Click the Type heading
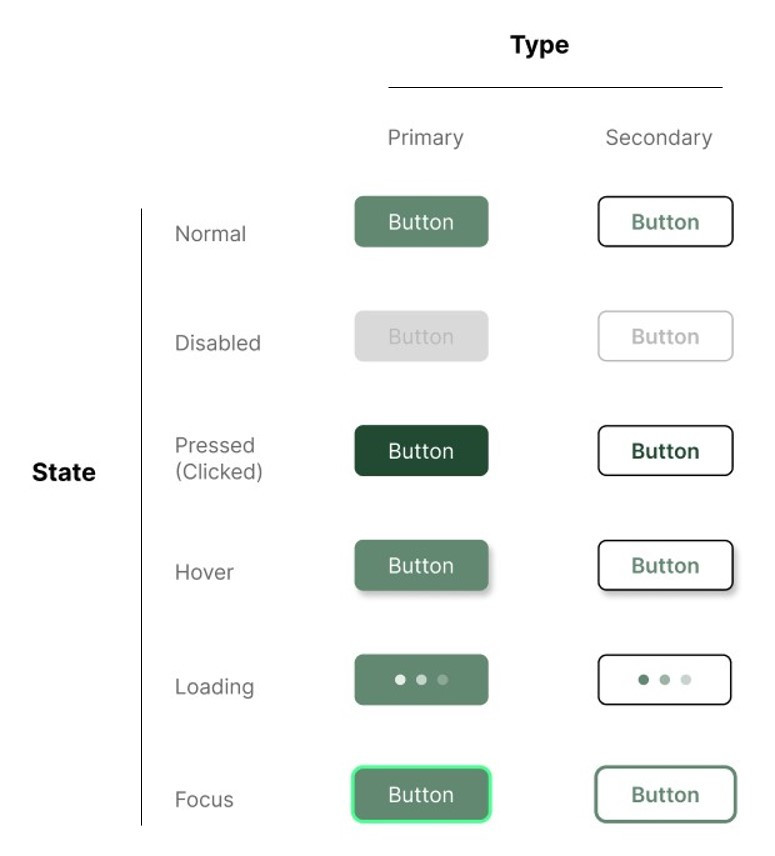The width and height of the screenshot is (775, 856). click(539, 45)
